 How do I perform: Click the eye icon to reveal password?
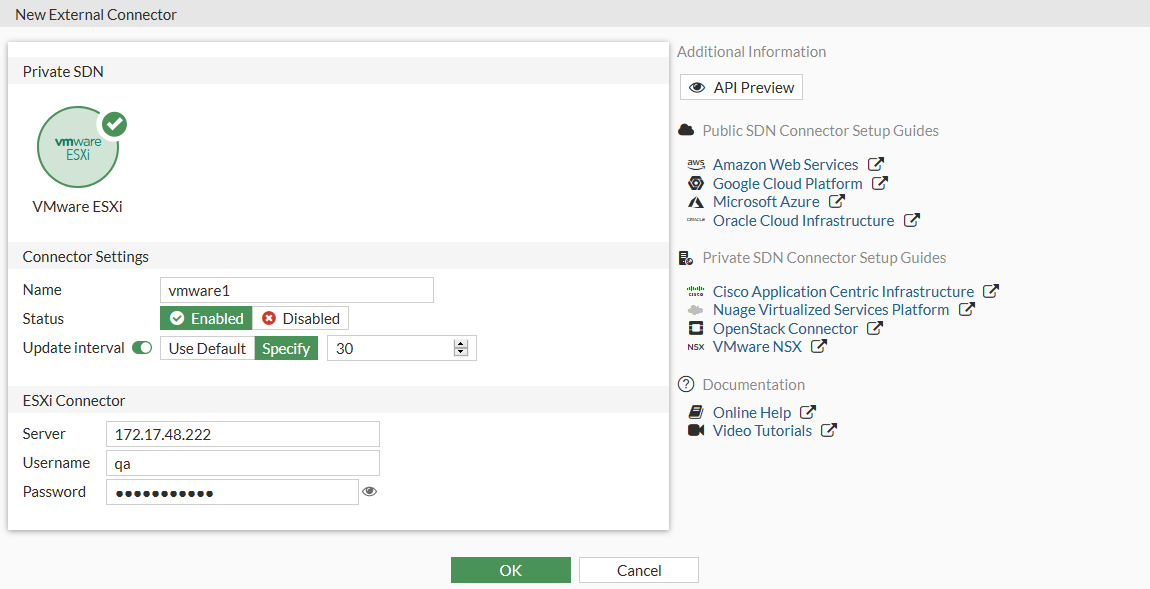pyautogui.click(x=370, y=492)
